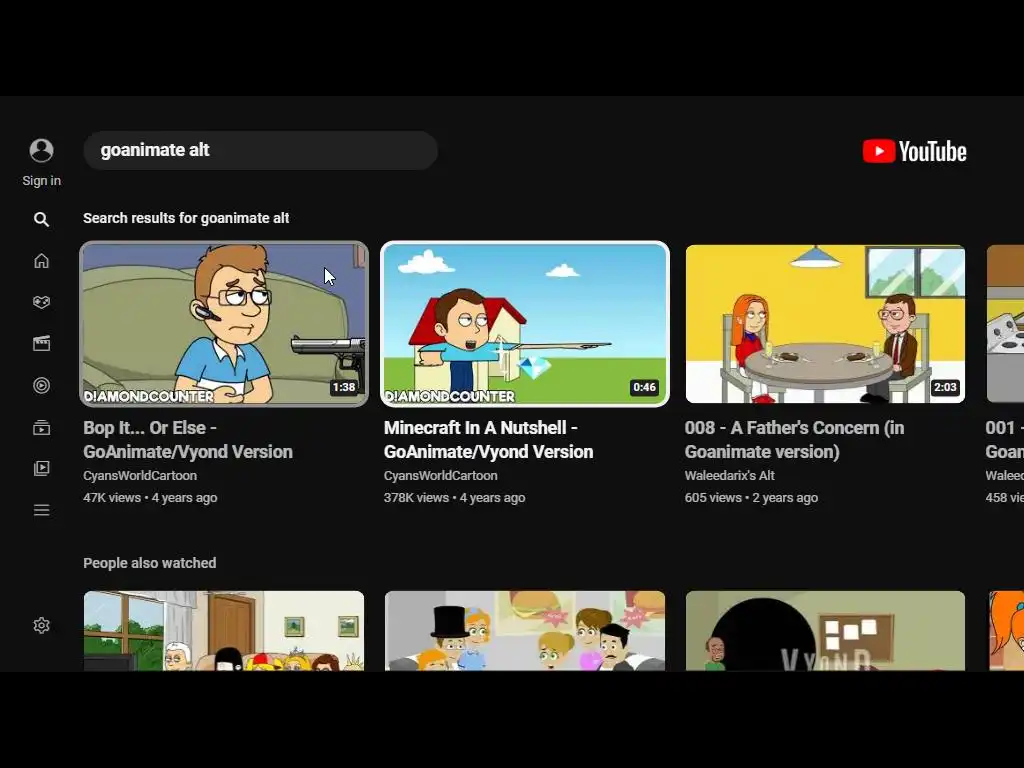The width and height of the screenshot is (1024, 768).
Task: Open Settings gear icon
Action: [41, 626]
